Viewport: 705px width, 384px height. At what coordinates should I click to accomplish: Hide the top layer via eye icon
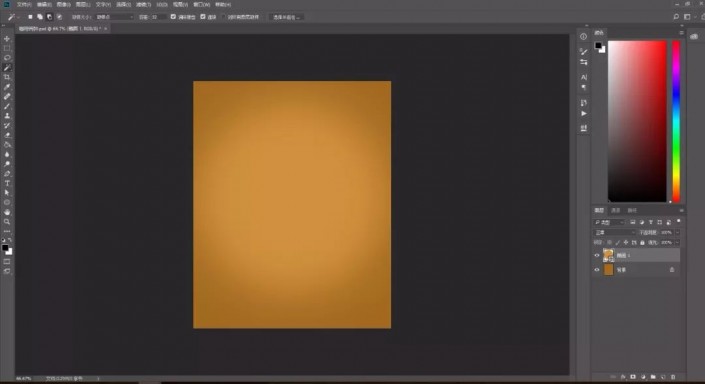click(597, 255)
